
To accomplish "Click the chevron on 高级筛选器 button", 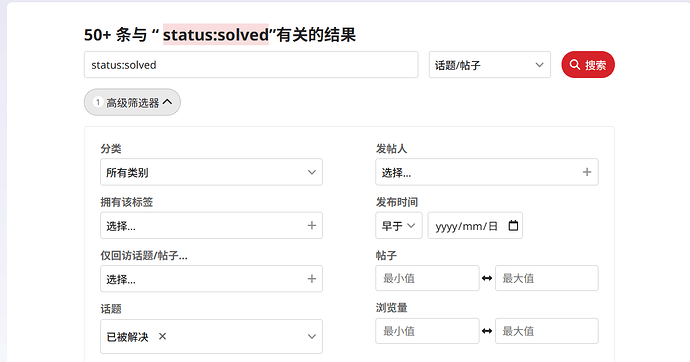I will 167,102.
